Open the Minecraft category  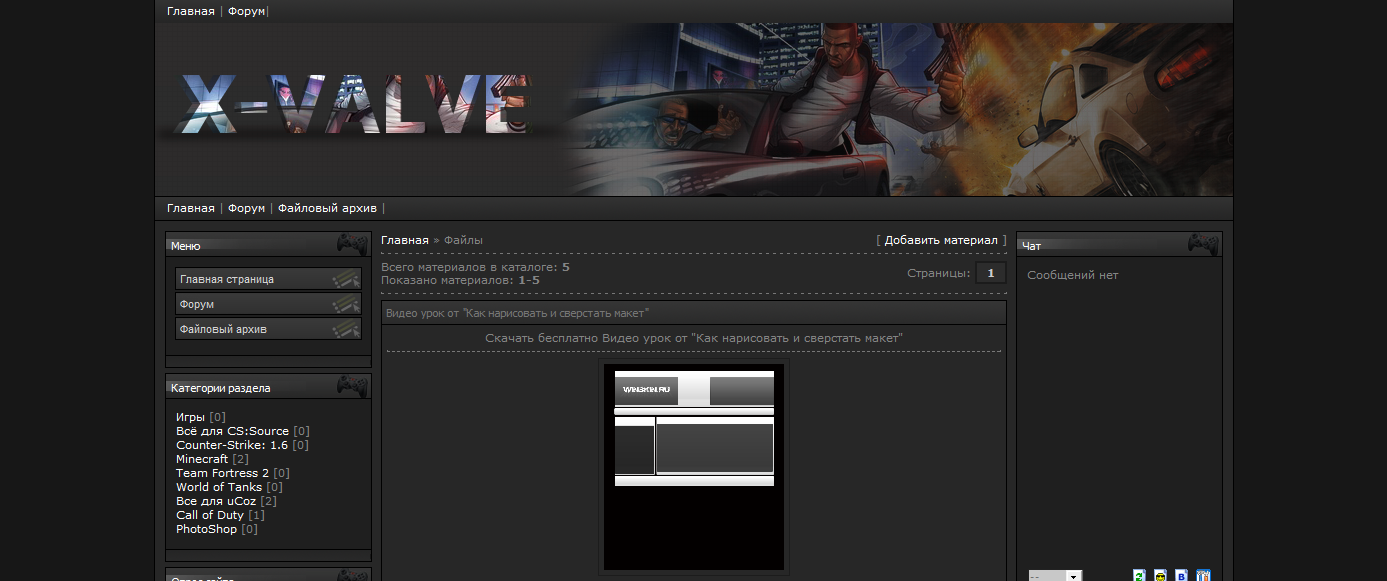[x=202, y=459]
